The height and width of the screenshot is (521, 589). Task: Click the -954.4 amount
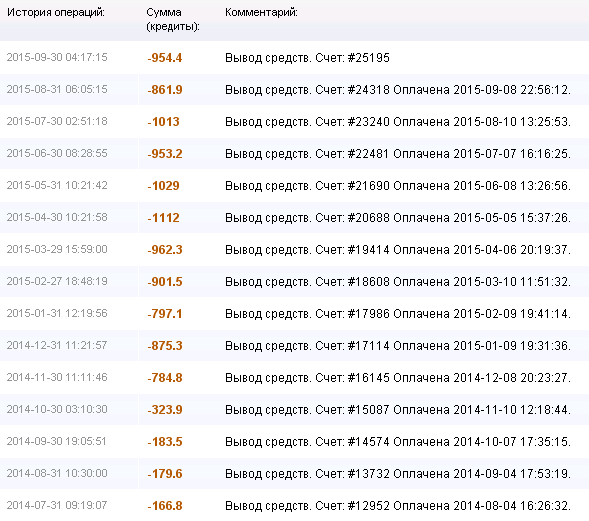165,58
